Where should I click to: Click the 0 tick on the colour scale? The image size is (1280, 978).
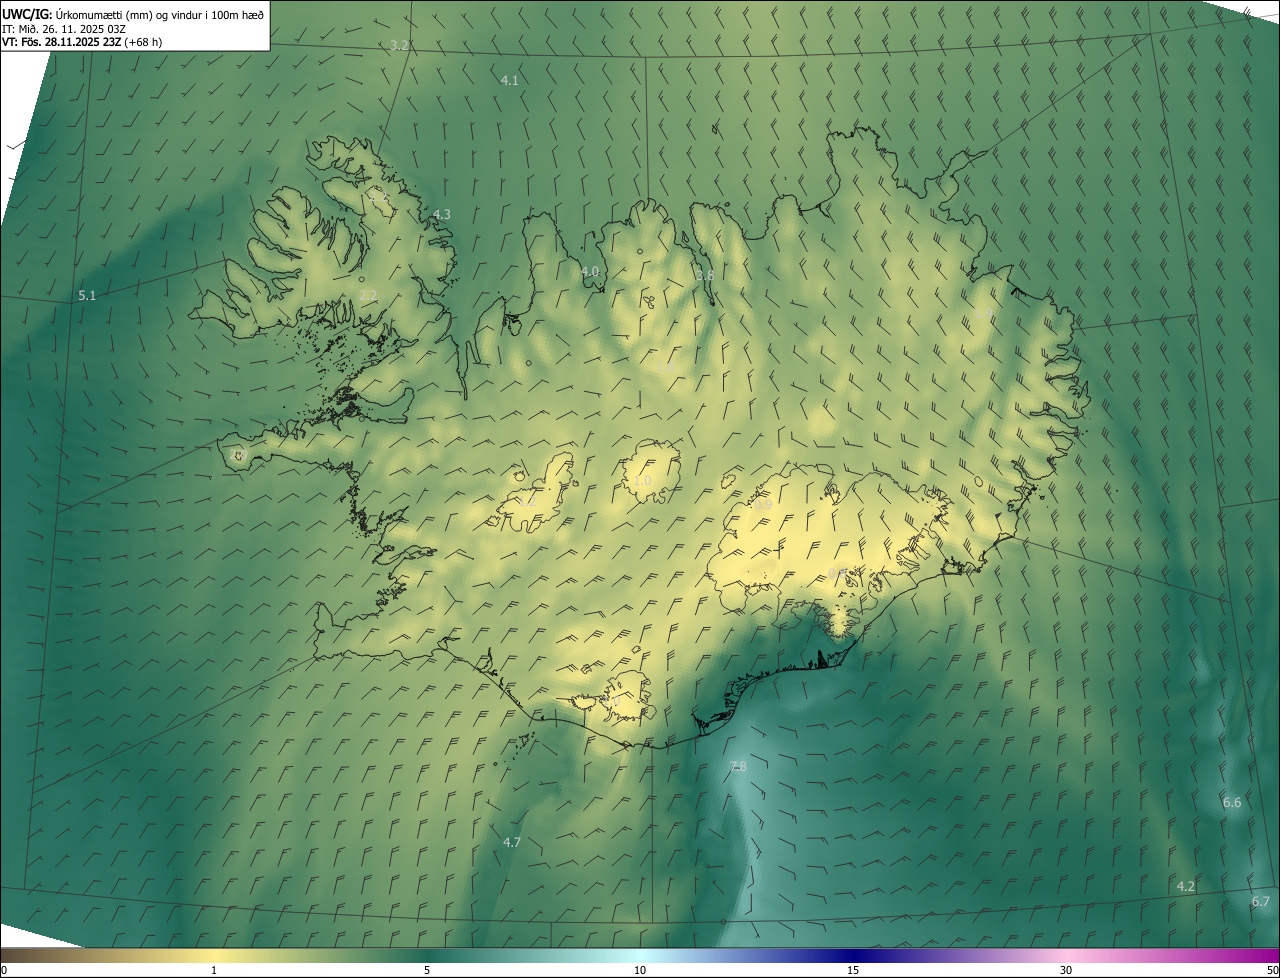tap(4, 970)
